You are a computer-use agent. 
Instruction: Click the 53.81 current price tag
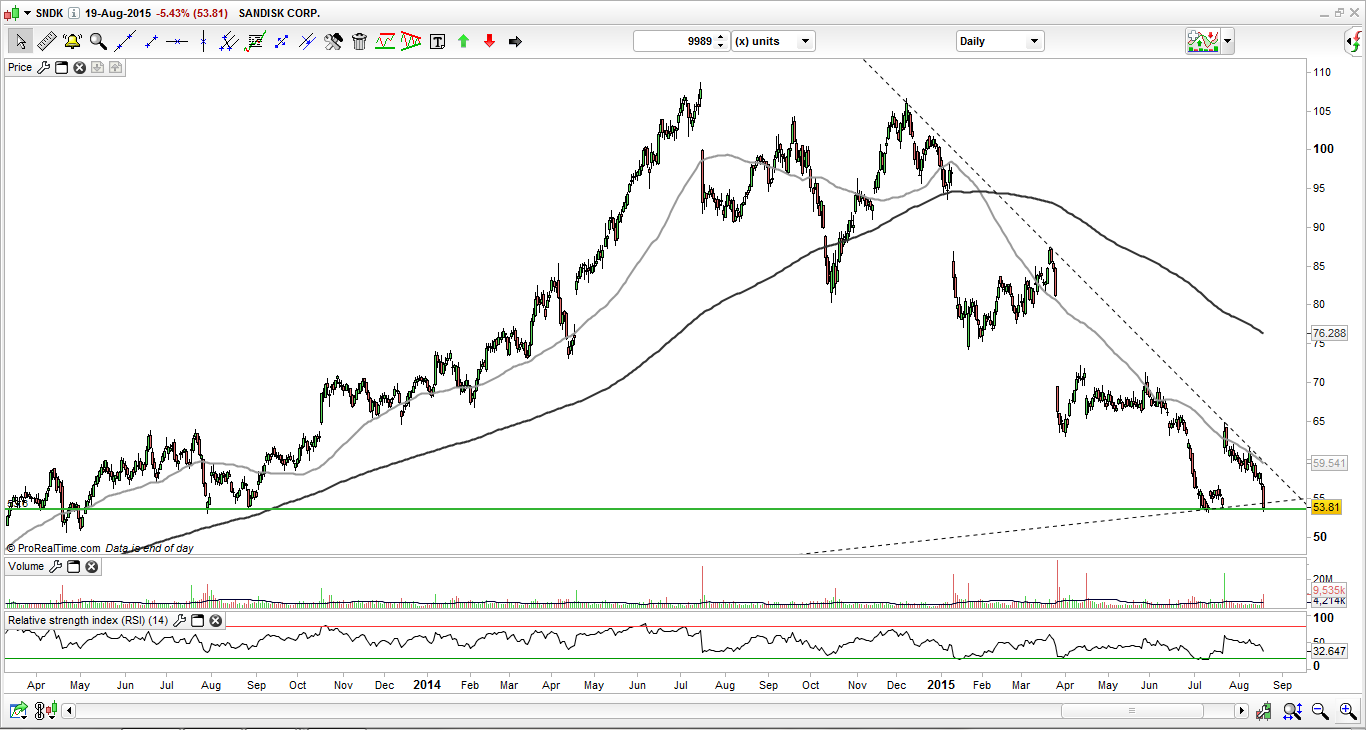coord(1325,507)
